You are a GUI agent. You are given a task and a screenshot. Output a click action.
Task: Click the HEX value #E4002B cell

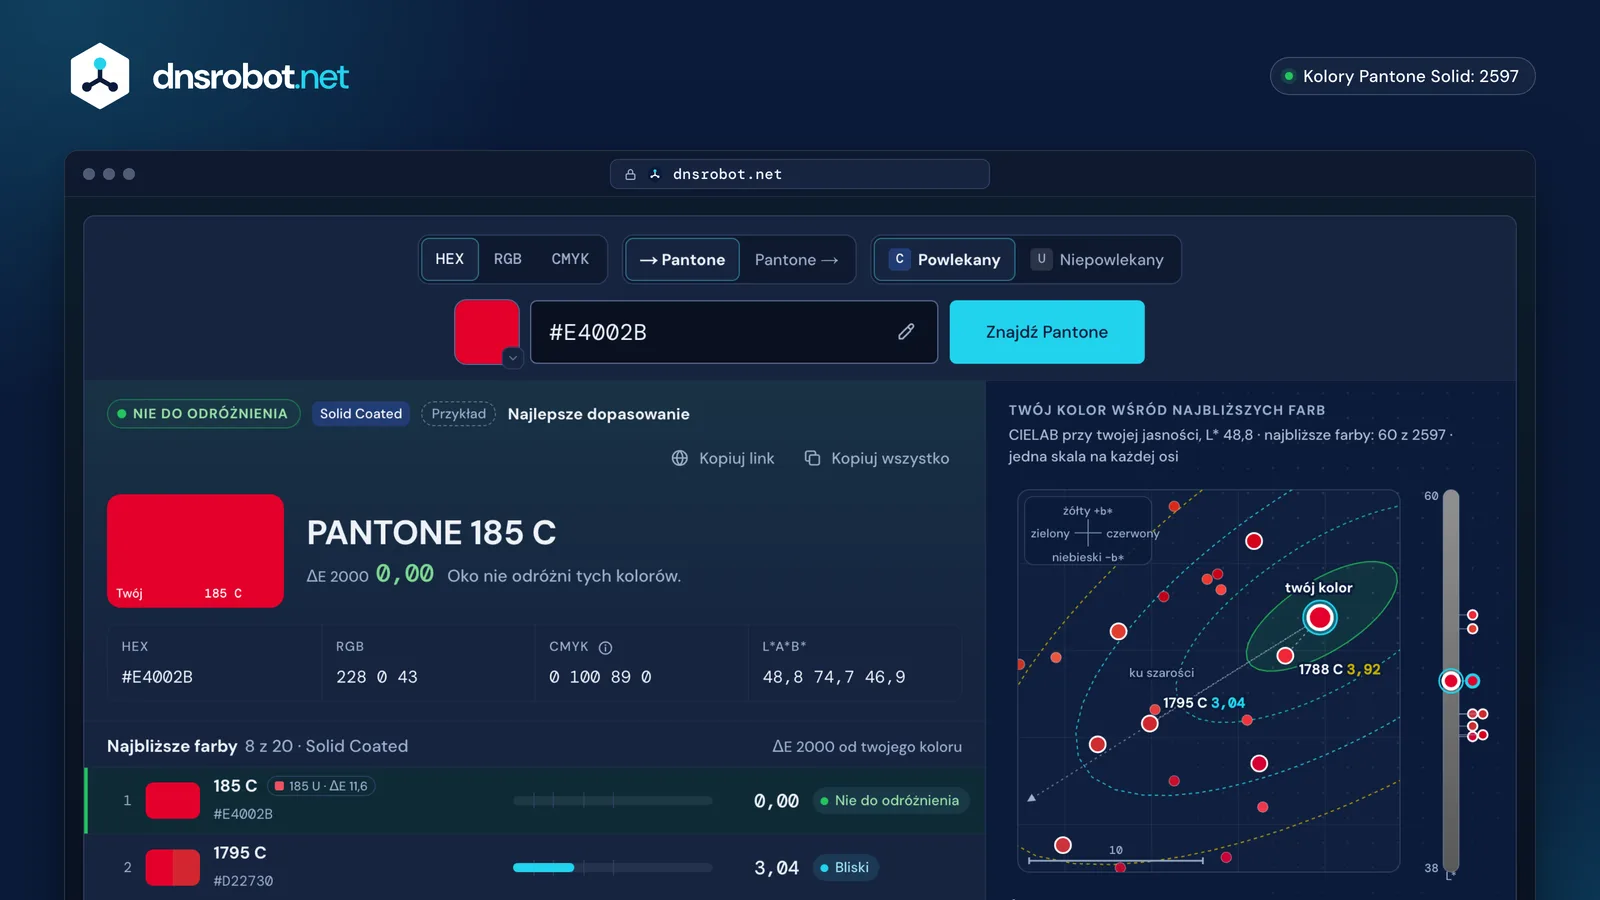157,677
